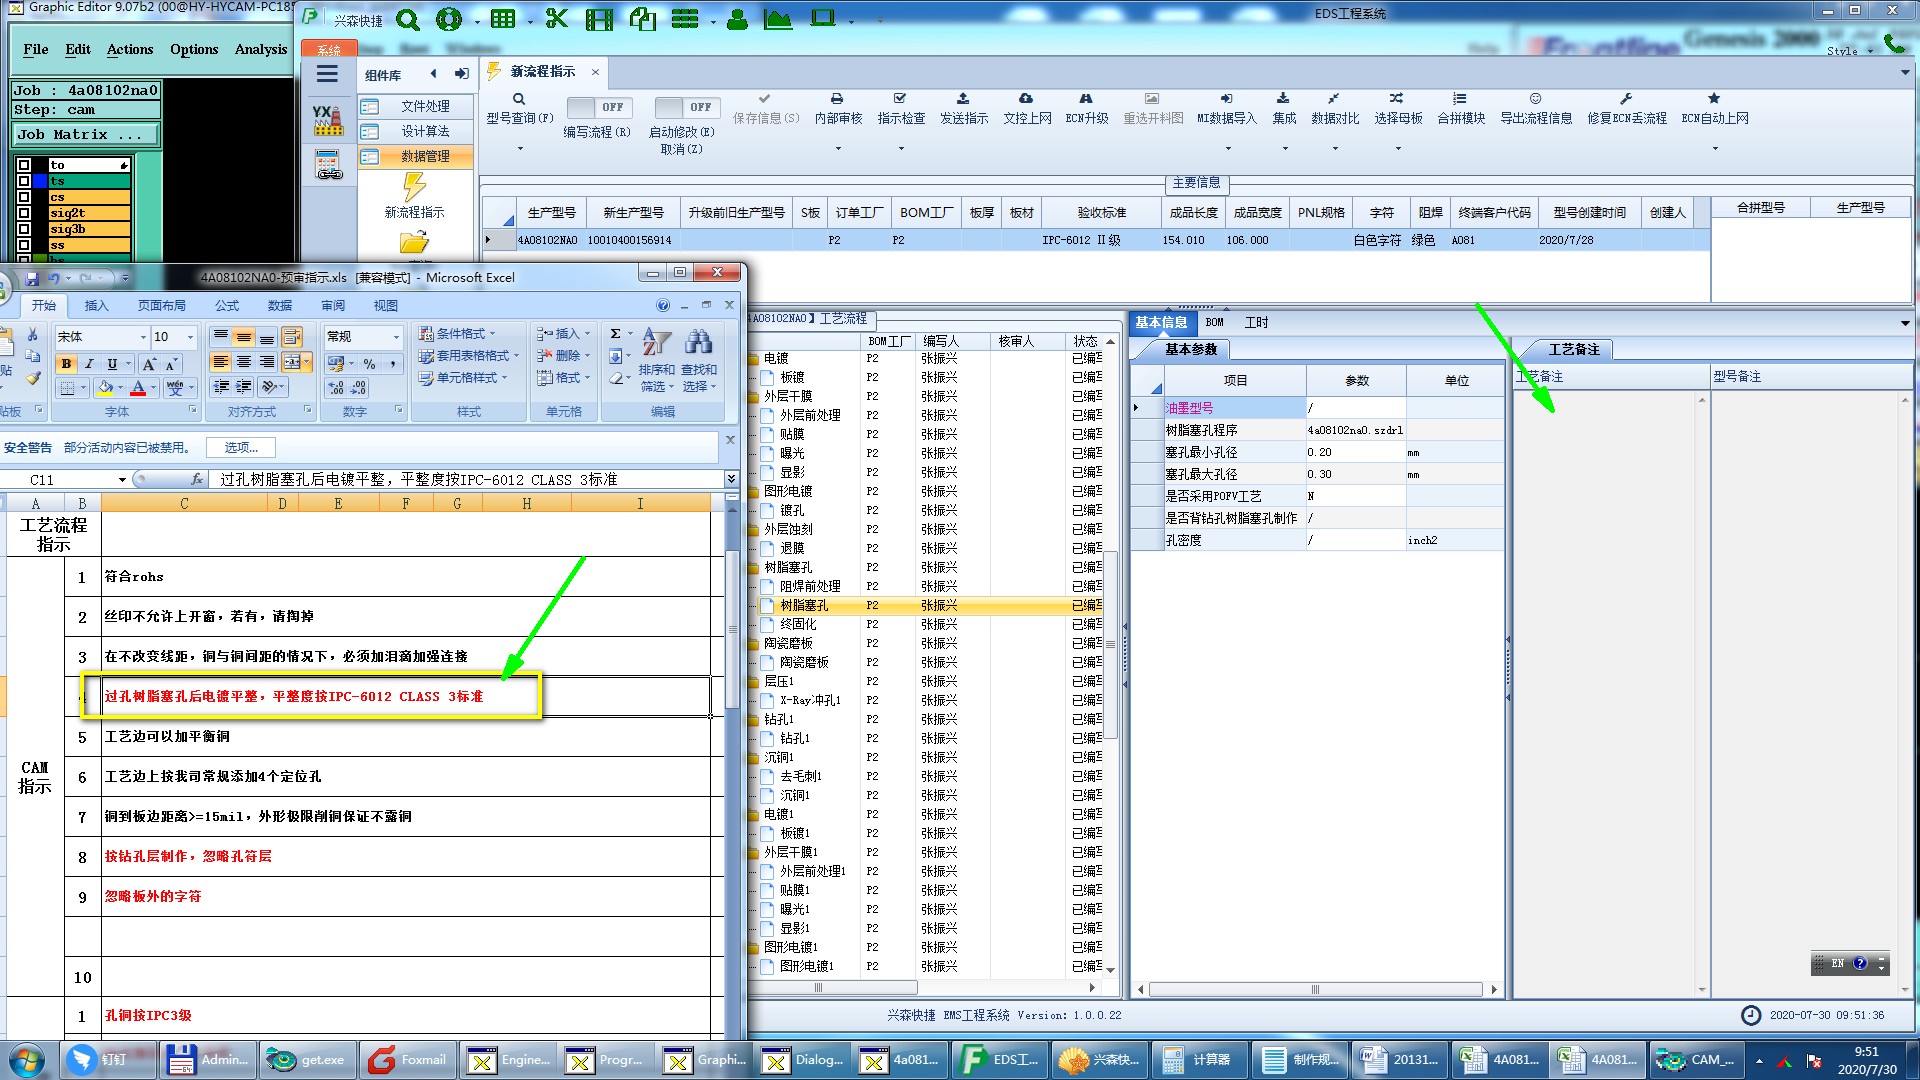The width and height of the screenshot is (1920, 1080).
Task: Toggle Underline in the Excel ribbon
Action: (x=112, y=364)
